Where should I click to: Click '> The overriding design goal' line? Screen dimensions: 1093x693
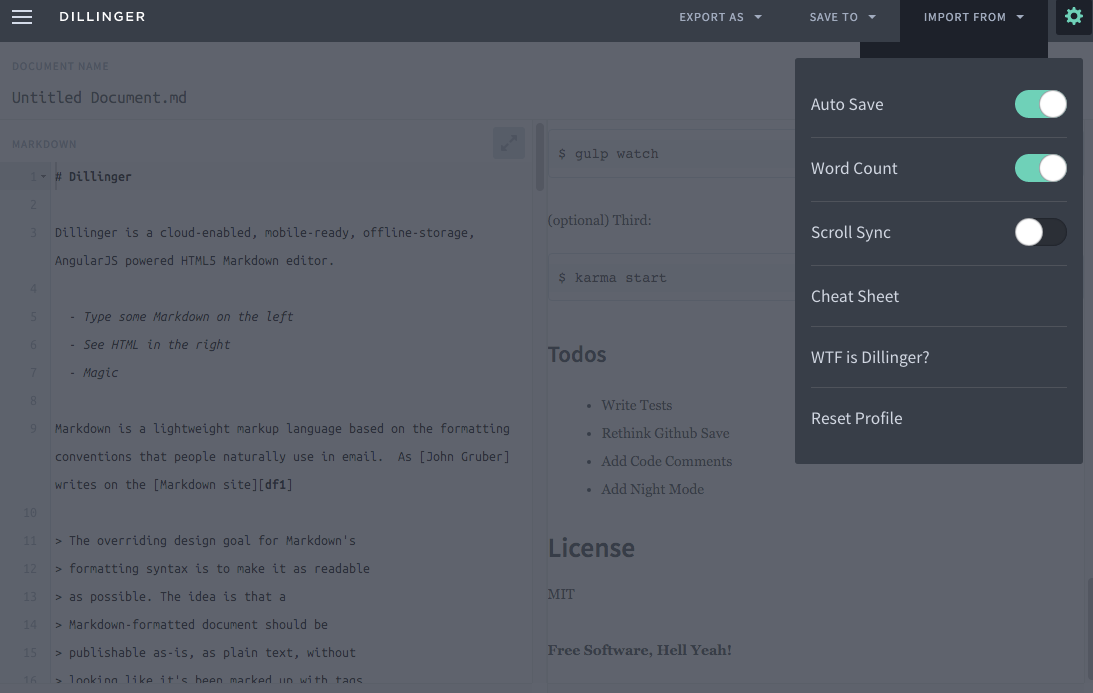coord(206,540)
